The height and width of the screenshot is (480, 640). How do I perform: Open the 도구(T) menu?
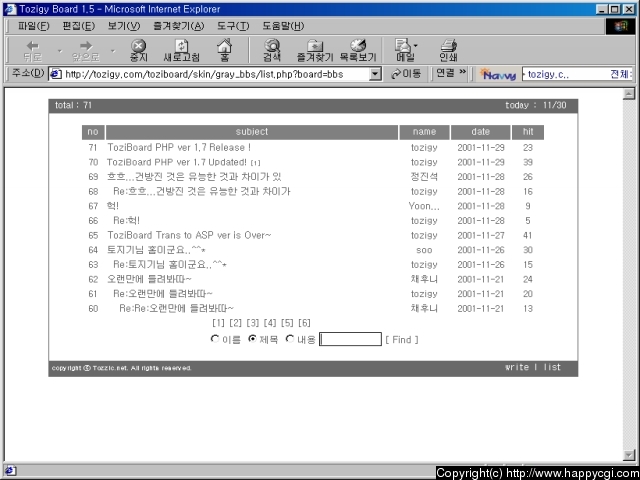click(x=233, y=26)
